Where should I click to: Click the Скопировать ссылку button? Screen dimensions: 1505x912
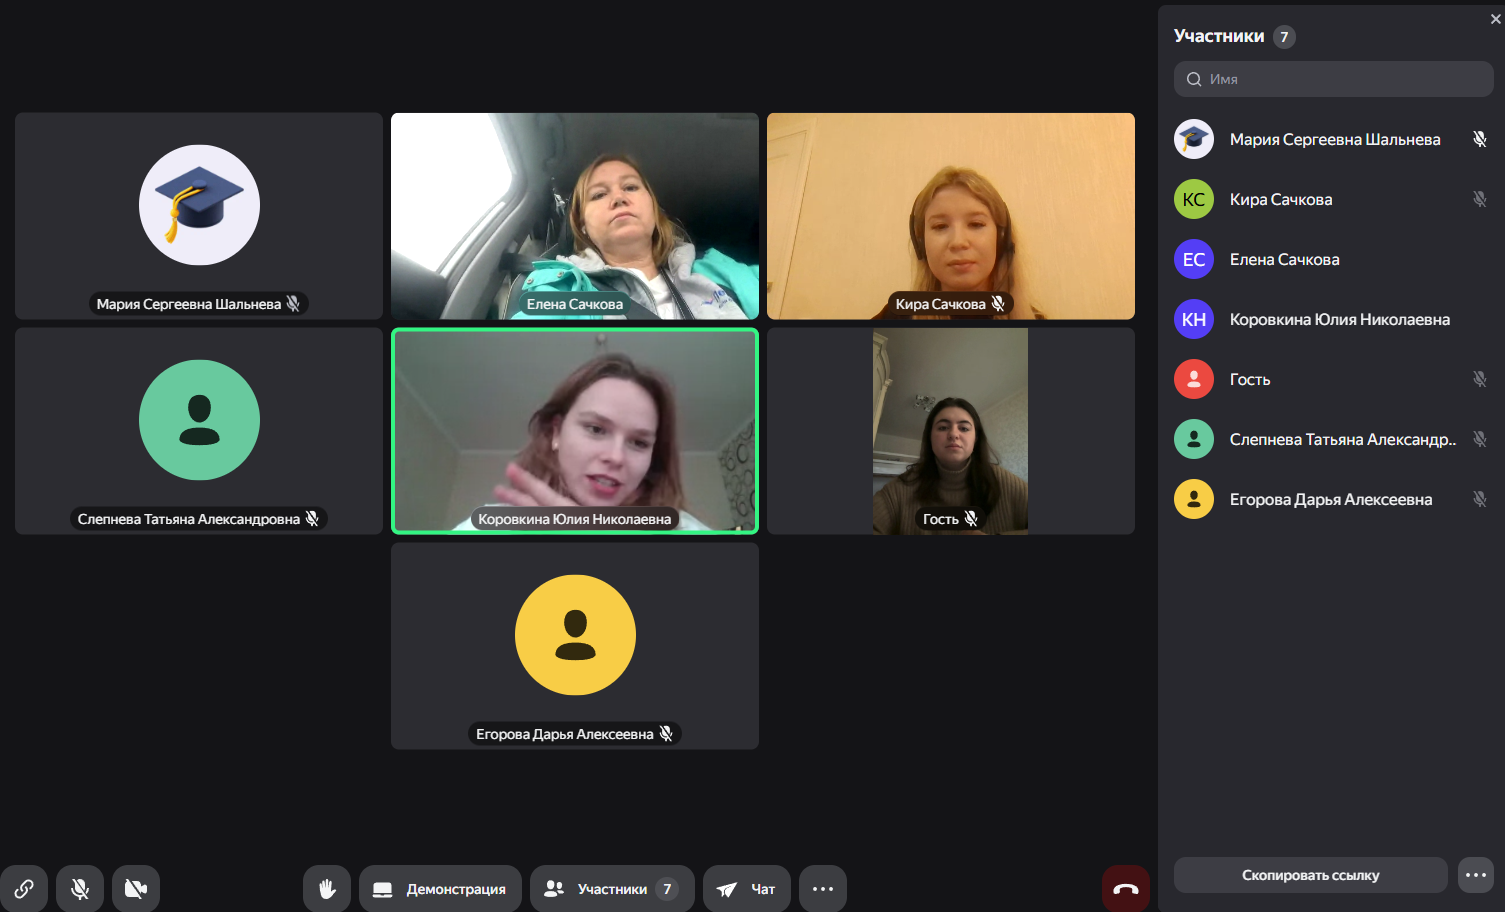pos(1310,875)
